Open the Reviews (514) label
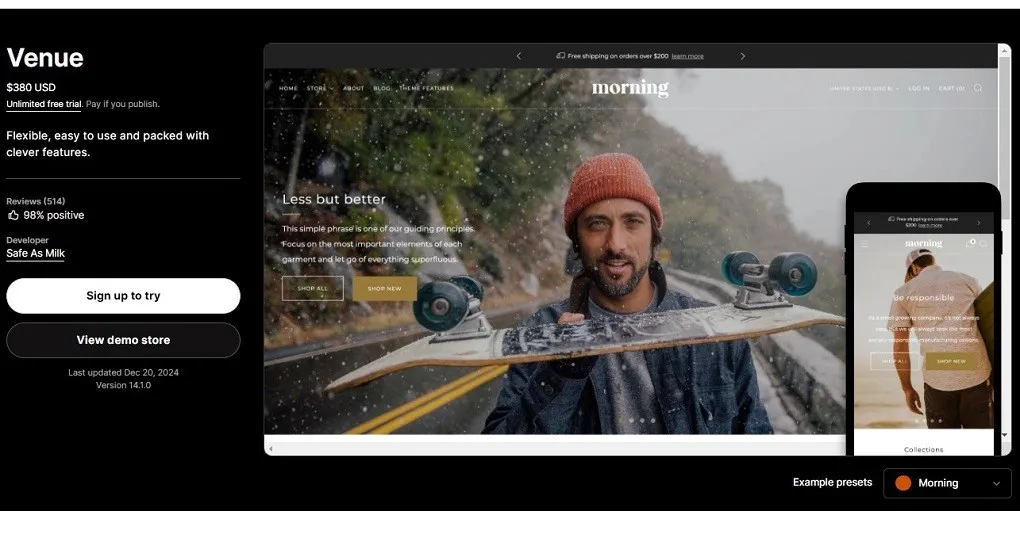This screenshot has width=1020, height=538. coord(36,201)
